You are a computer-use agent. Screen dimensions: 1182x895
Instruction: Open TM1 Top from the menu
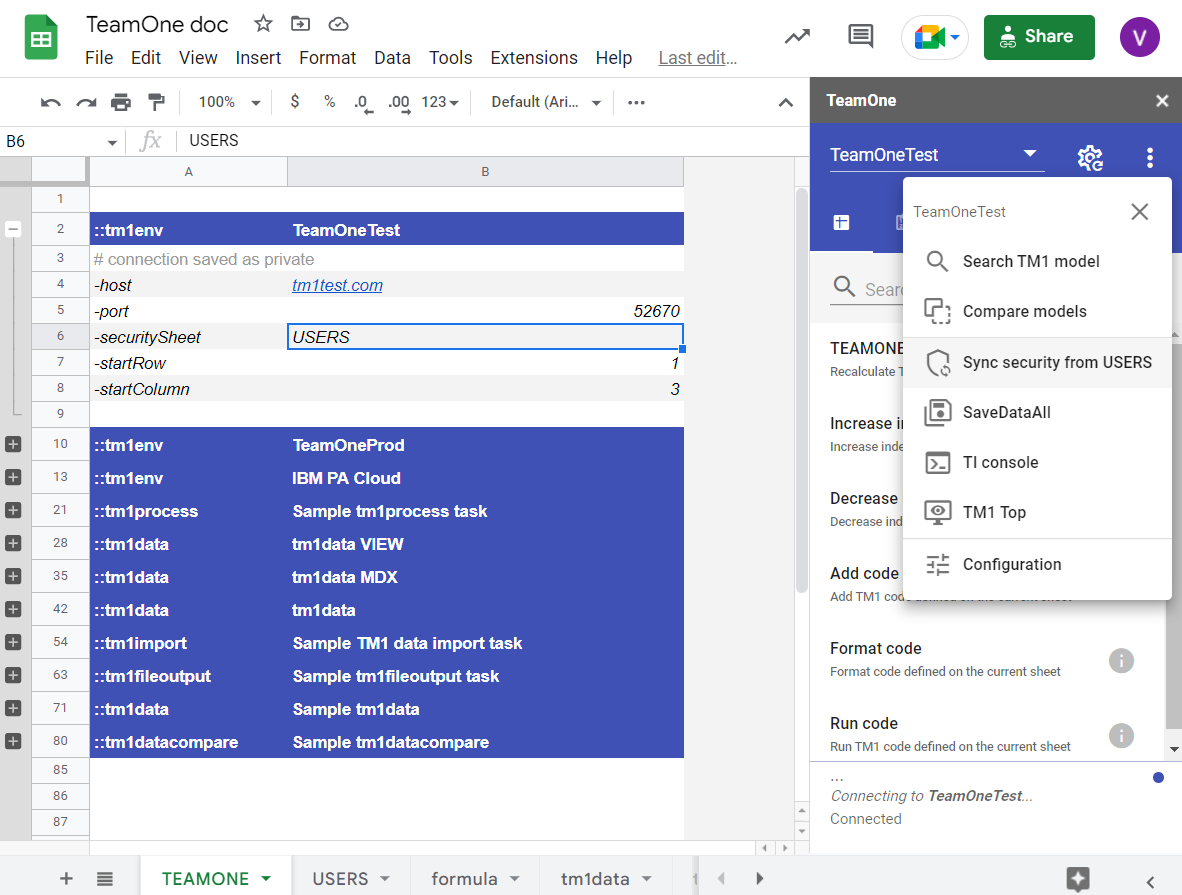click(1037, 512)
